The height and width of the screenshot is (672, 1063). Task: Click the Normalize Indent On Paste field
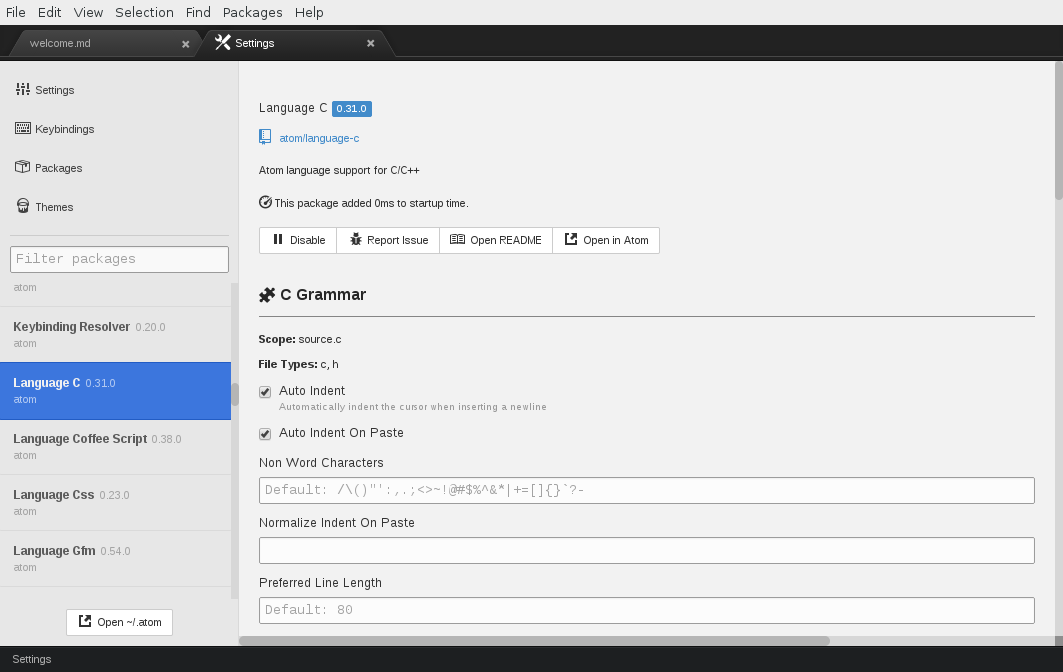click(647, 550)
